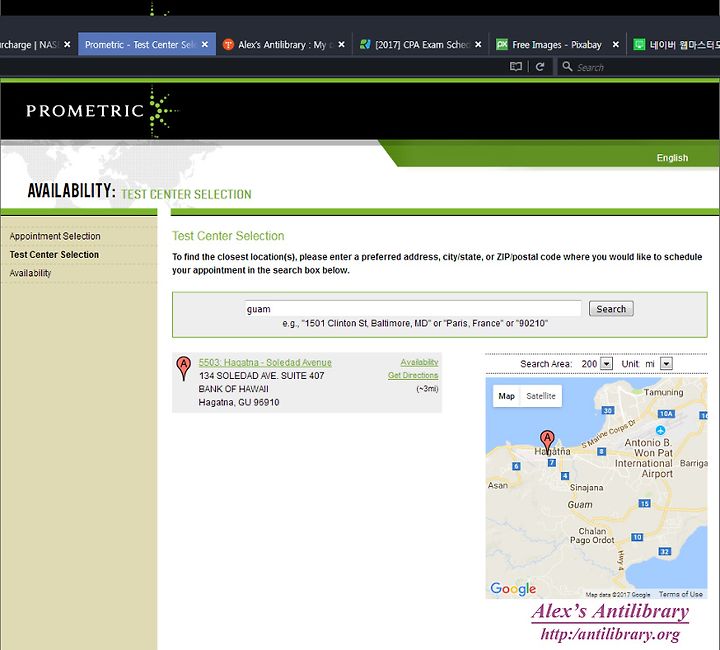Viewport: 720px width, 650px height.
Task: Click the airport icon on map
Action: [660, 430]
